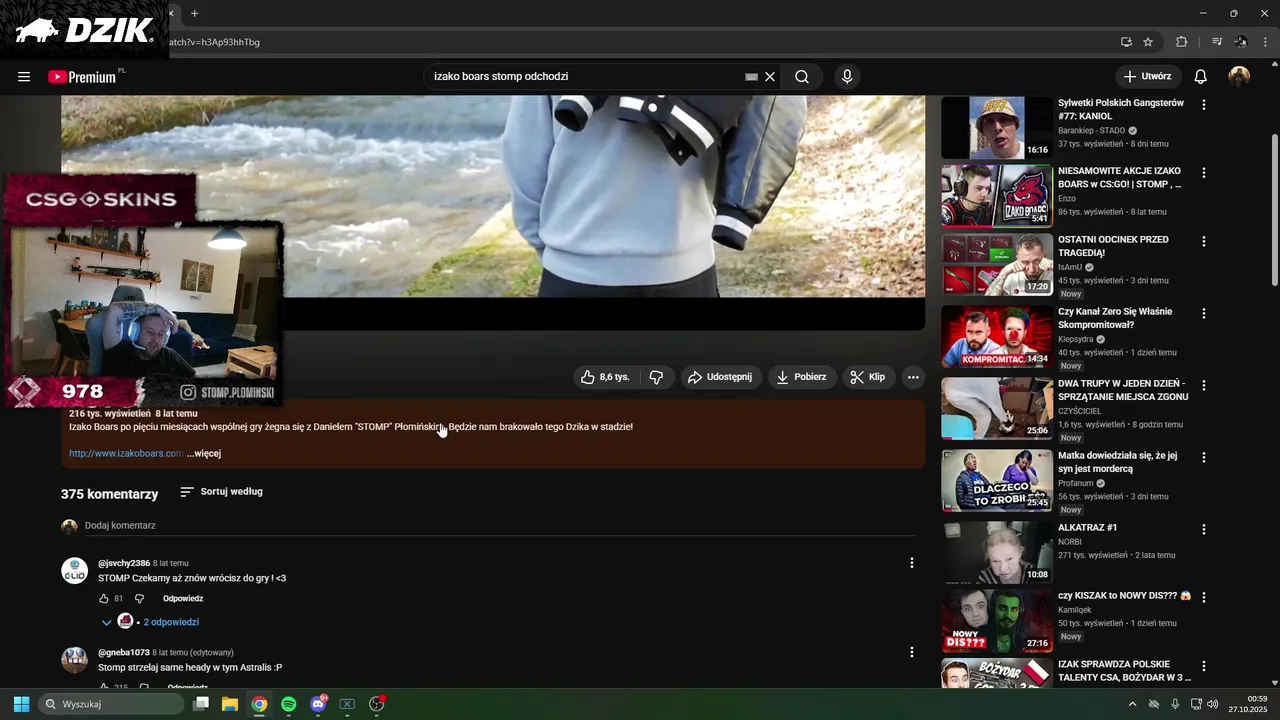The height and width of the screenshot is (720, 1280).
Task: Open NIESAMOWITE AKCJE IZAKO BOARS video title
Action: pyautogui.click(x=1120, y=178)
